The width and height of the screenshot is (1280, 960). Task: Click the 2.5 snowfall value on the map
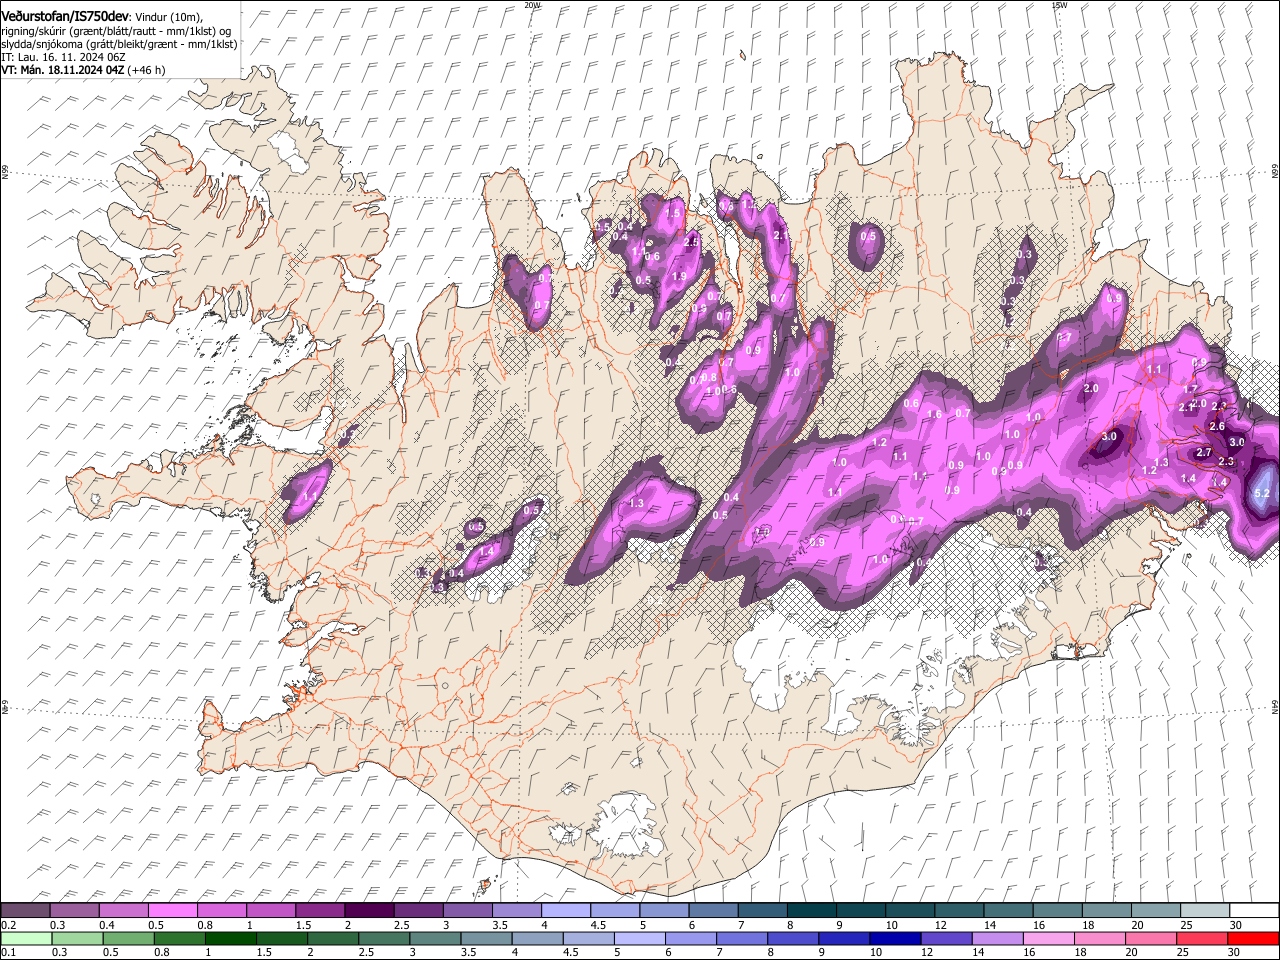coord(691,242)
